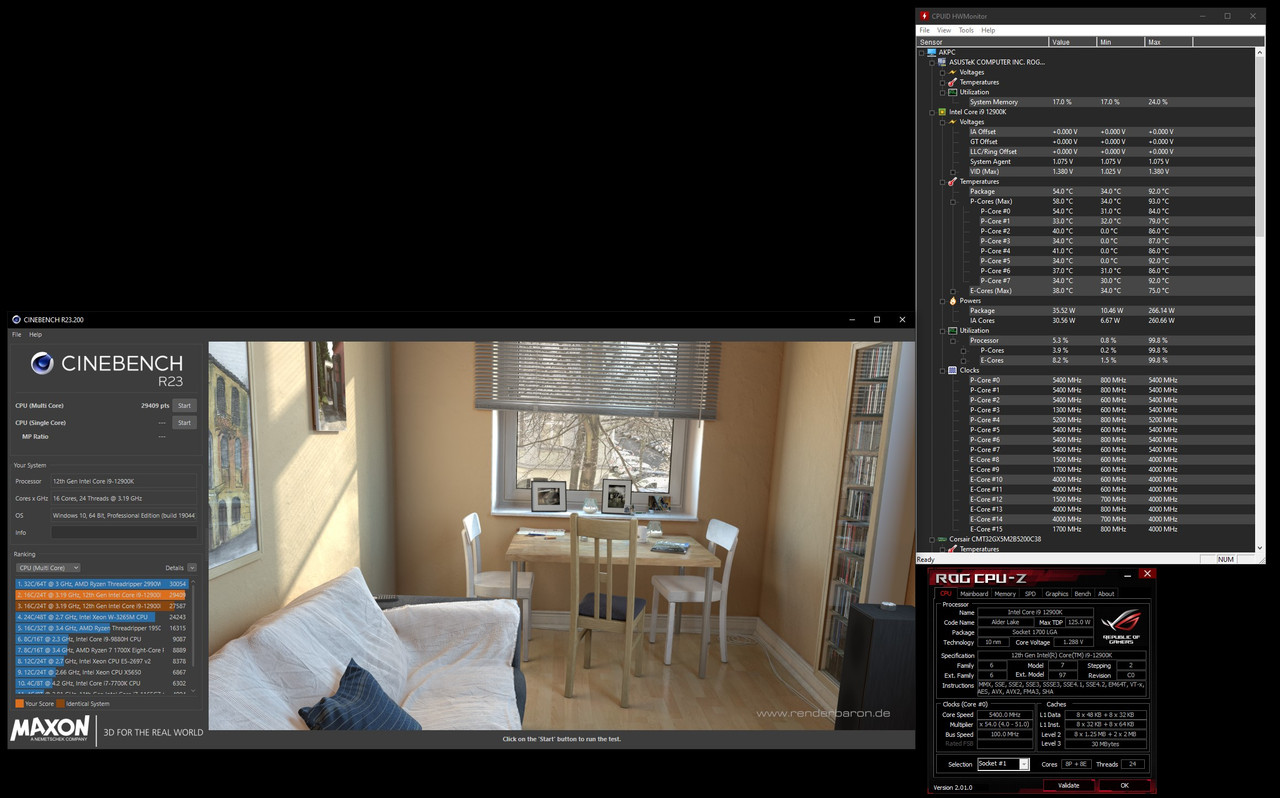Select ranking row AMD Ryzen 7 1700X
1280x798 pixels.
click(x=101, y=650)
